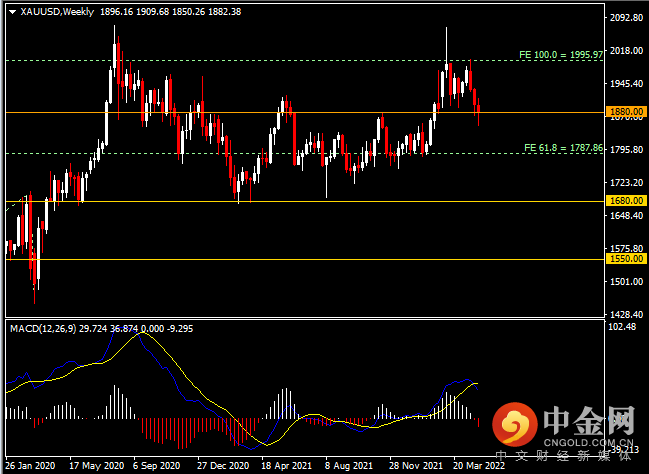This screenshot has height=474, width=649.
Task: Click the latest red candlestick near 1880
Action: point(478,112)
